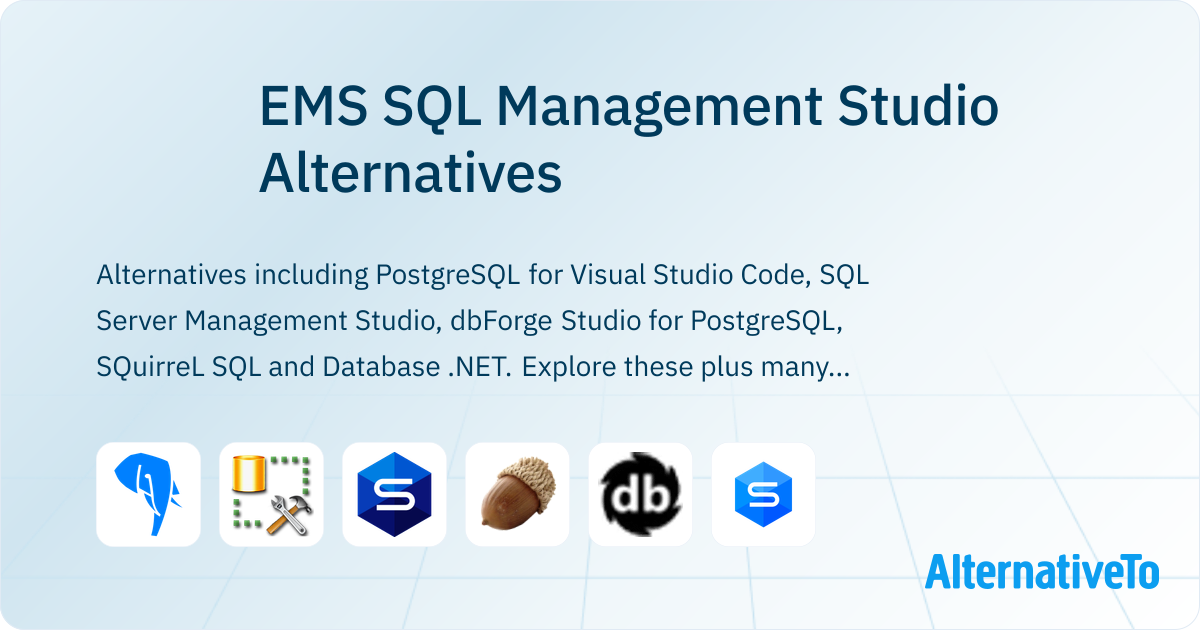The image size is (1200, 630).
Task: Click the SQuirreL SQL acorn icon
Action: coord(517,494)
